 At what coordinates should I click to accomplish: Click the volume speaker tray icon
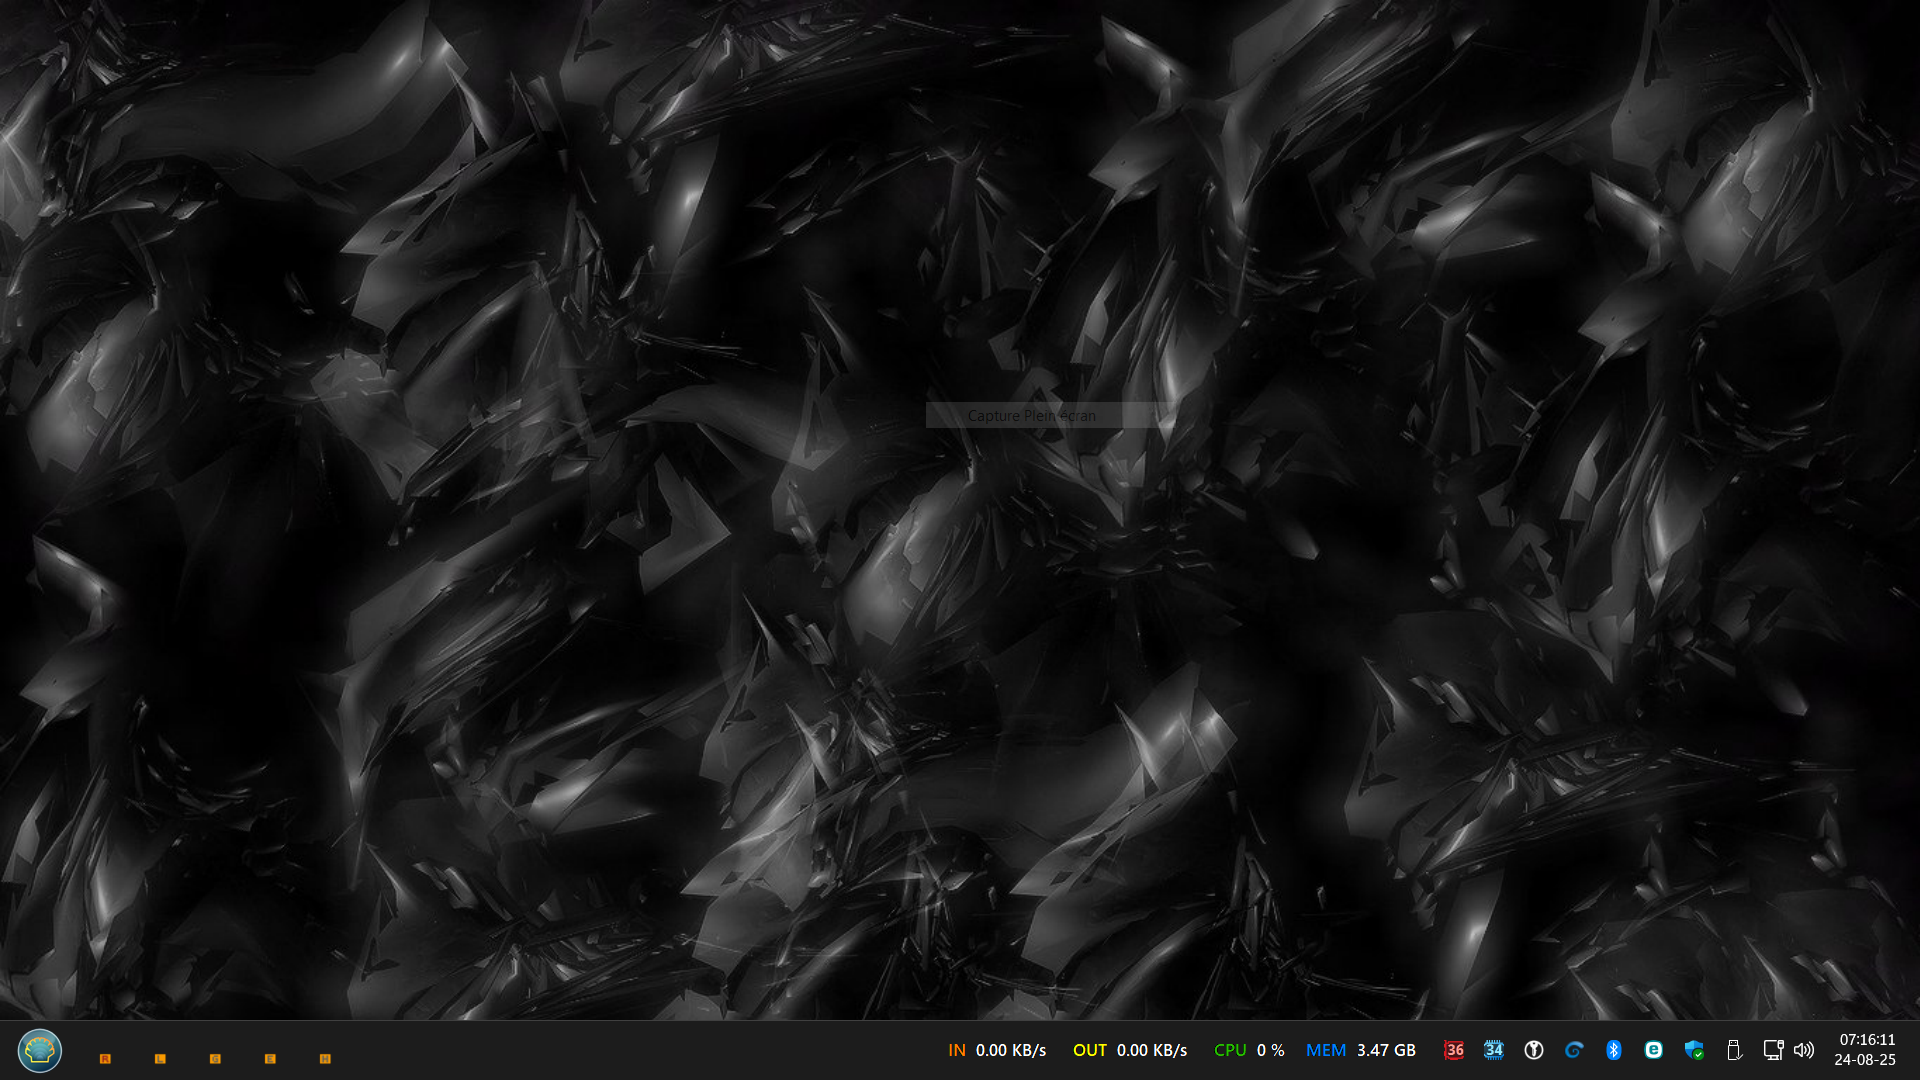(x=1804, y=1050)
